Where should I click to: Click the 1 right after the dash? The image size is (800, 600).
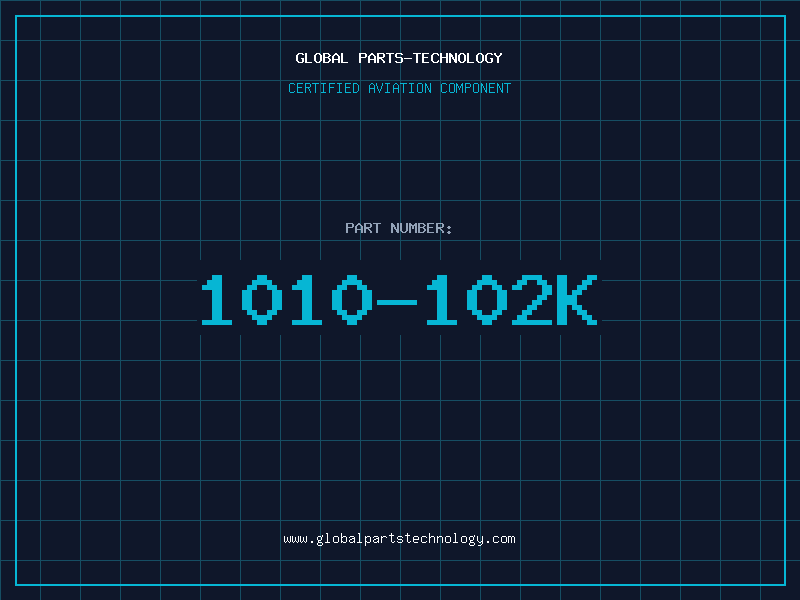(442, 299)
